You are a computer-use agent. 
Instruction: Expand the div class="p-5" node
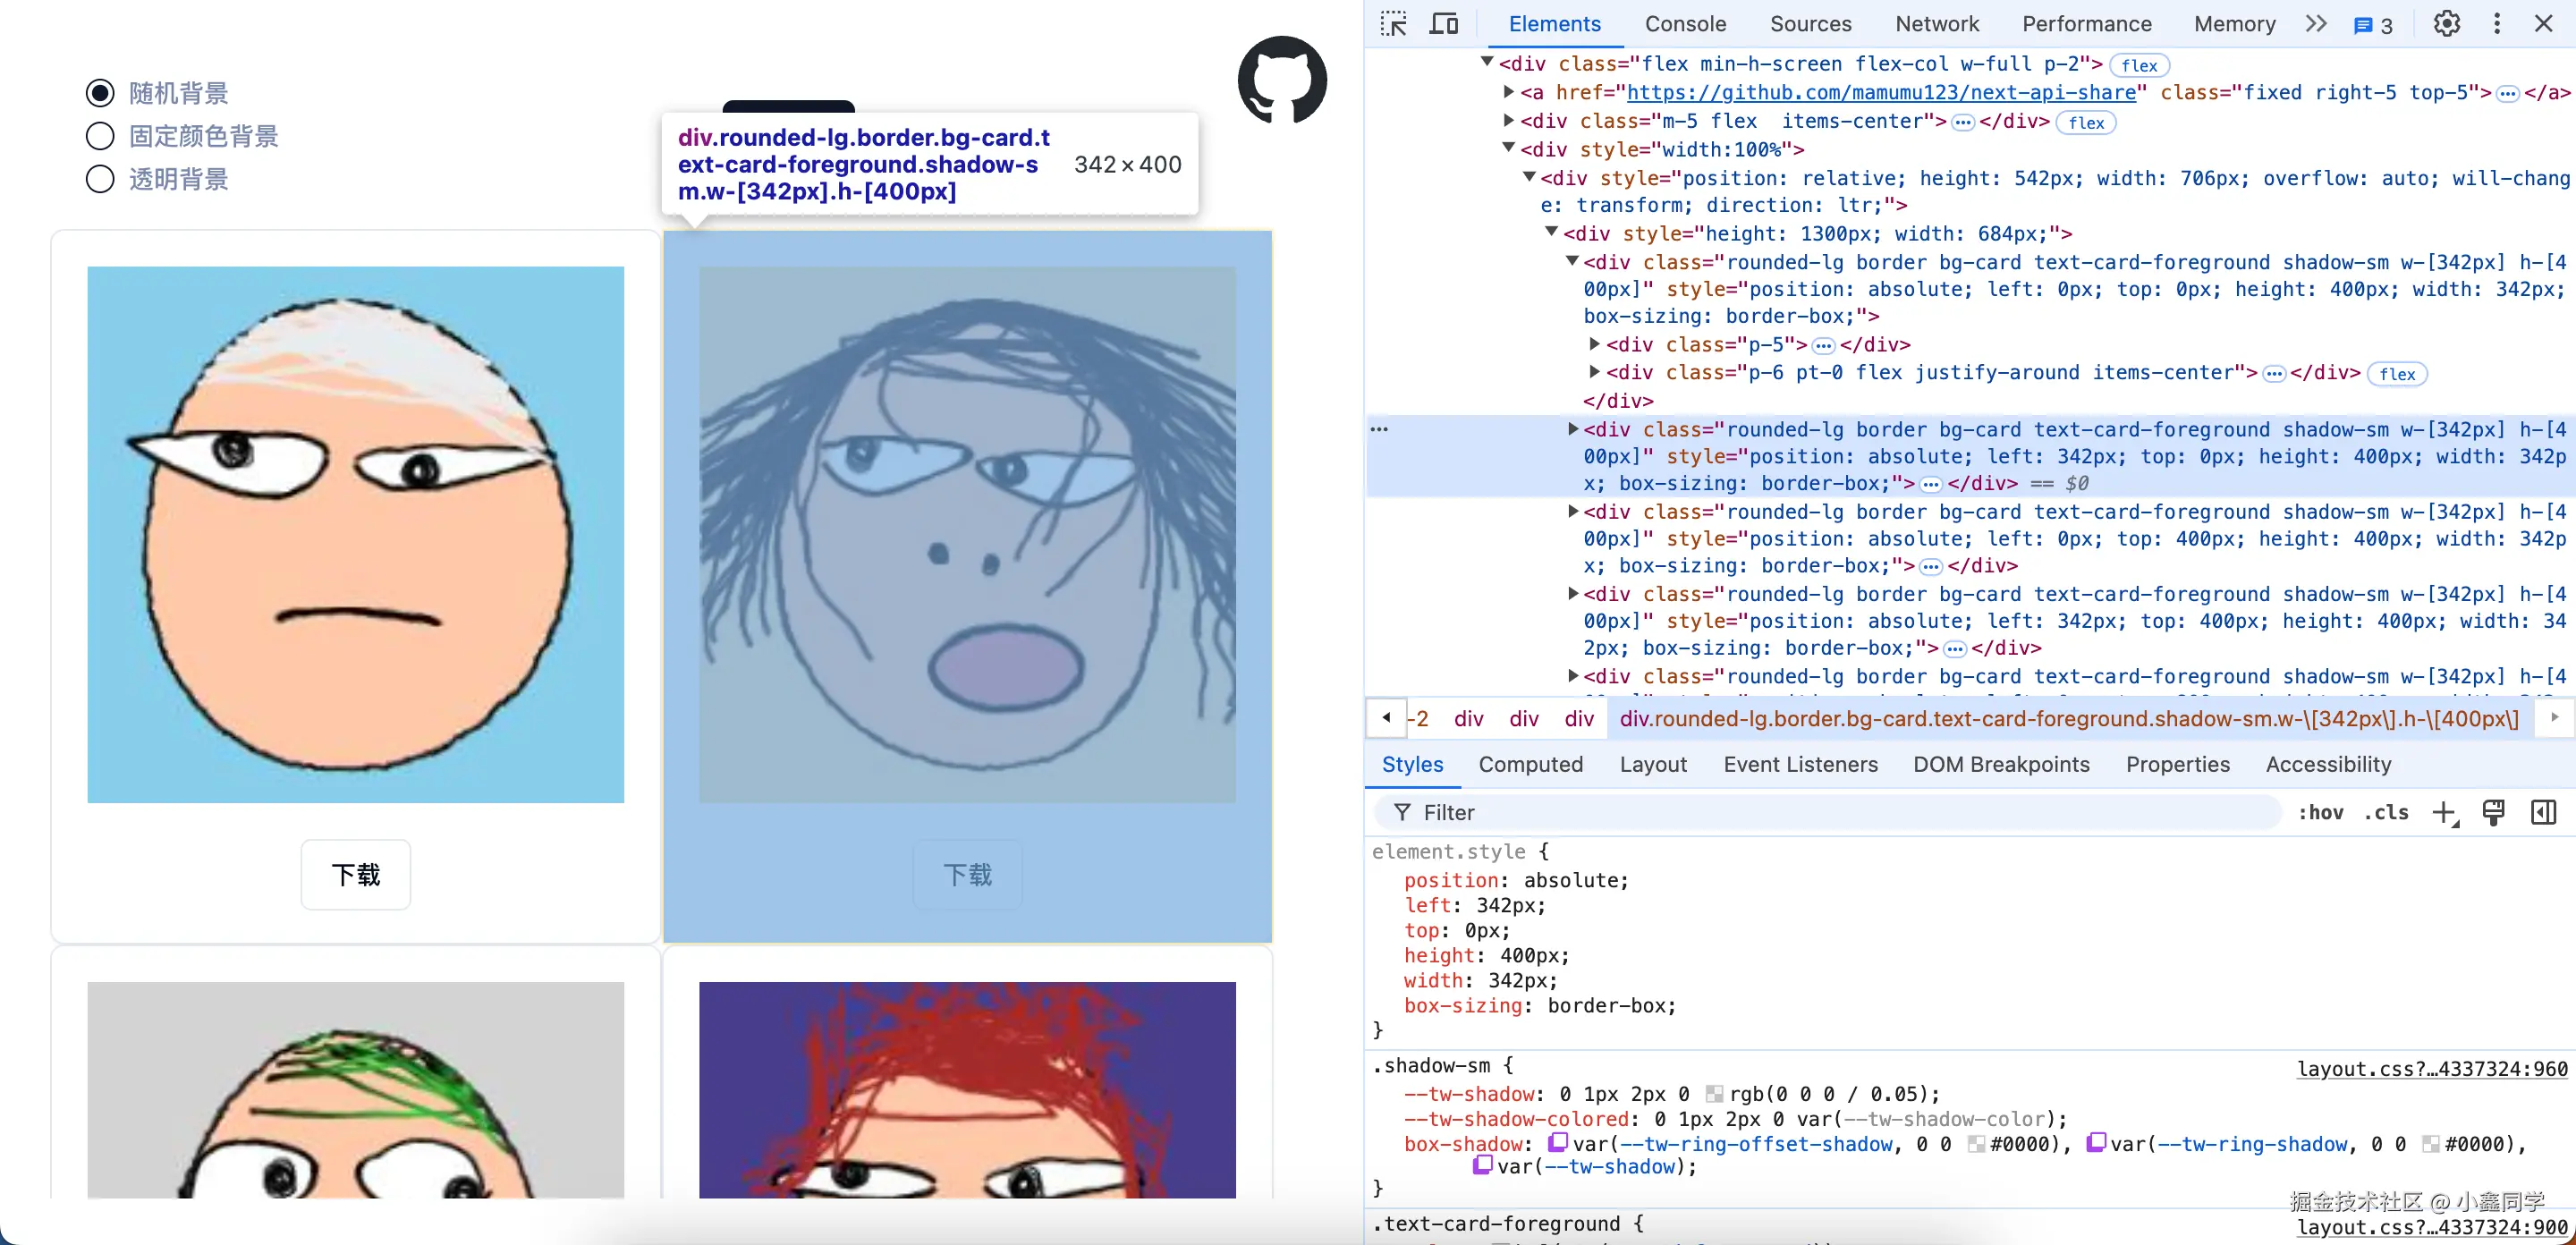1595,344
